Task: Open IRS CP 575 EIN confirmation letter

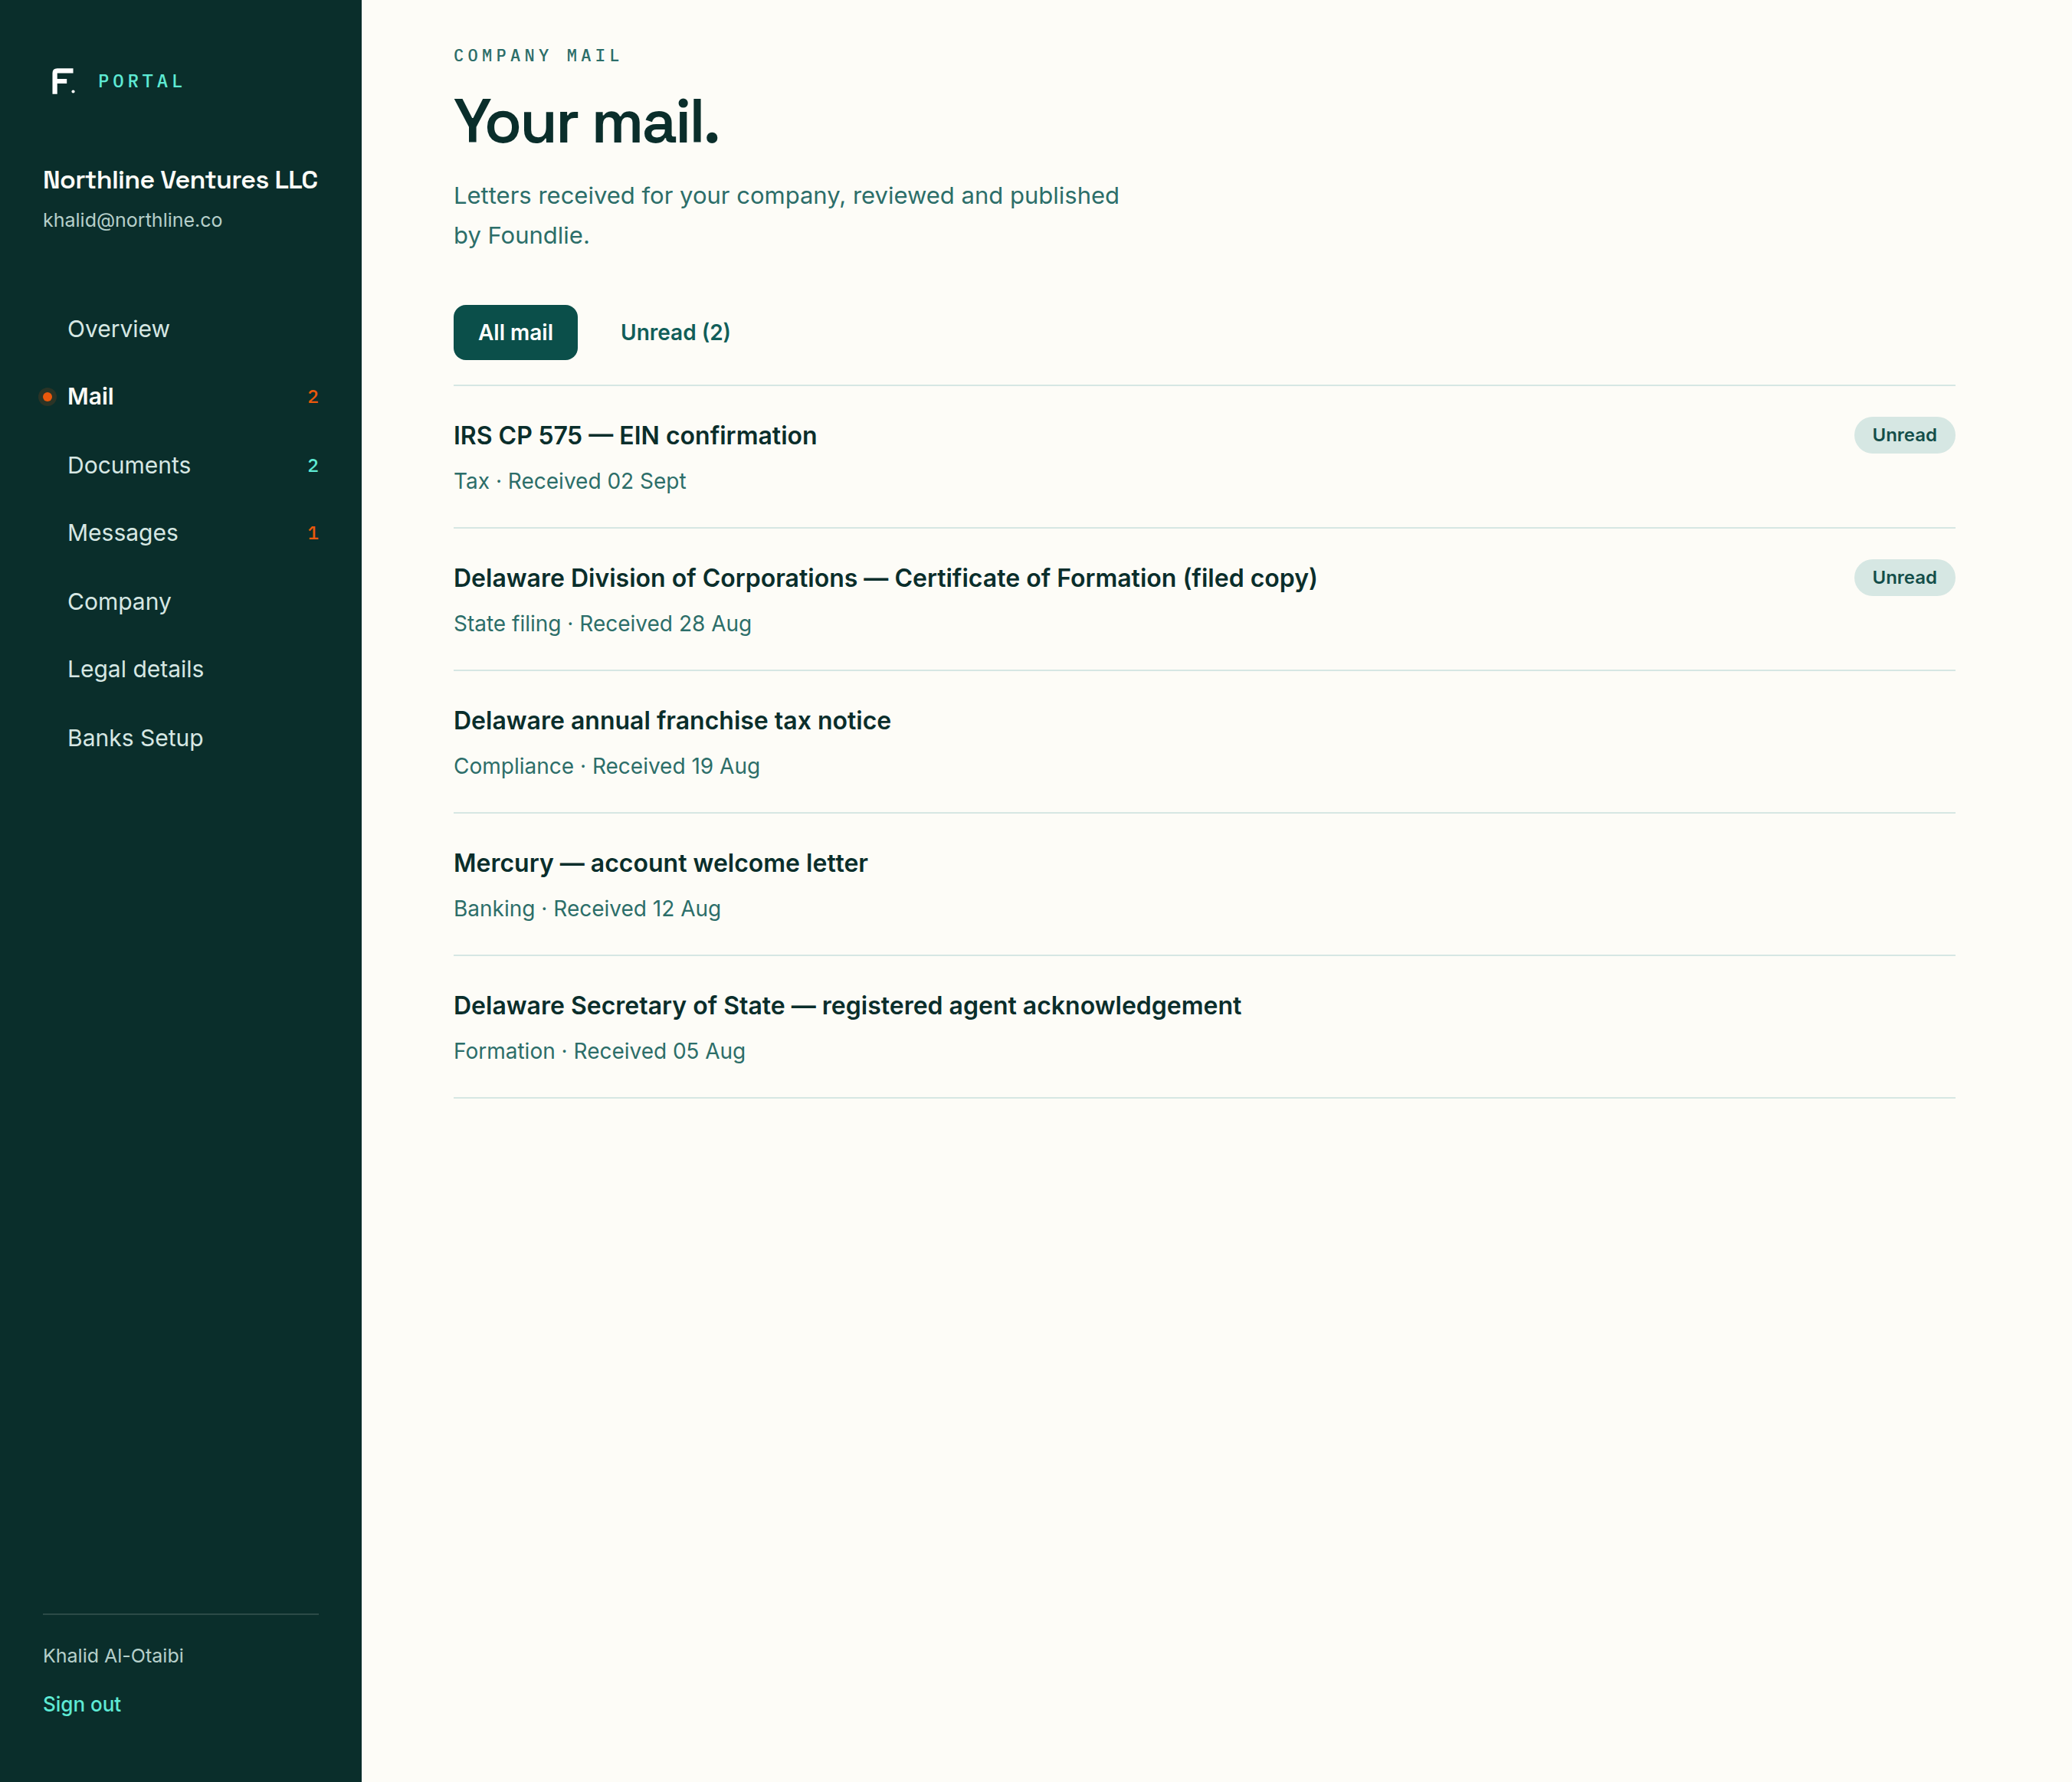Action: point(1204,457)
